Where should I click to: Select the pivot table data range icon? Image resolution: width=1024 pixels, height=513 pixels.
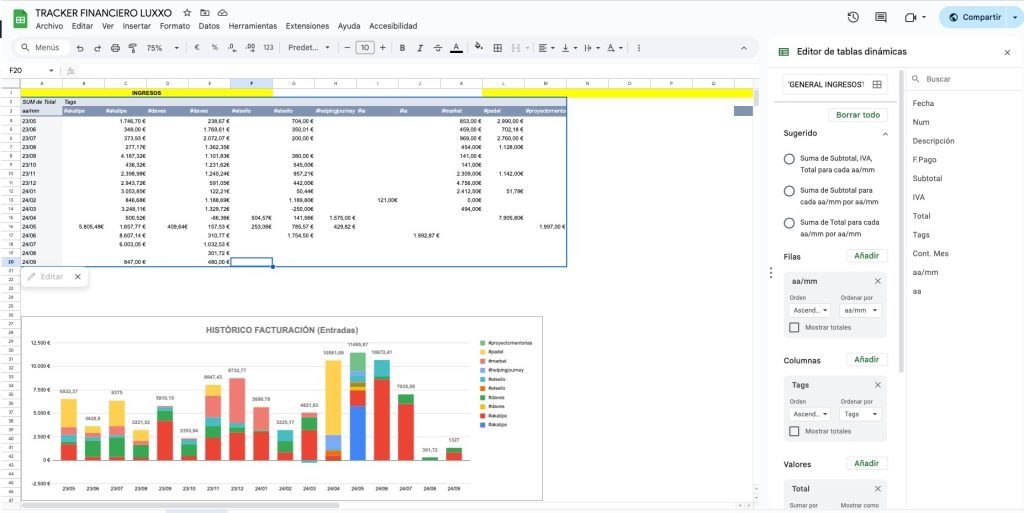pos(877,84)
